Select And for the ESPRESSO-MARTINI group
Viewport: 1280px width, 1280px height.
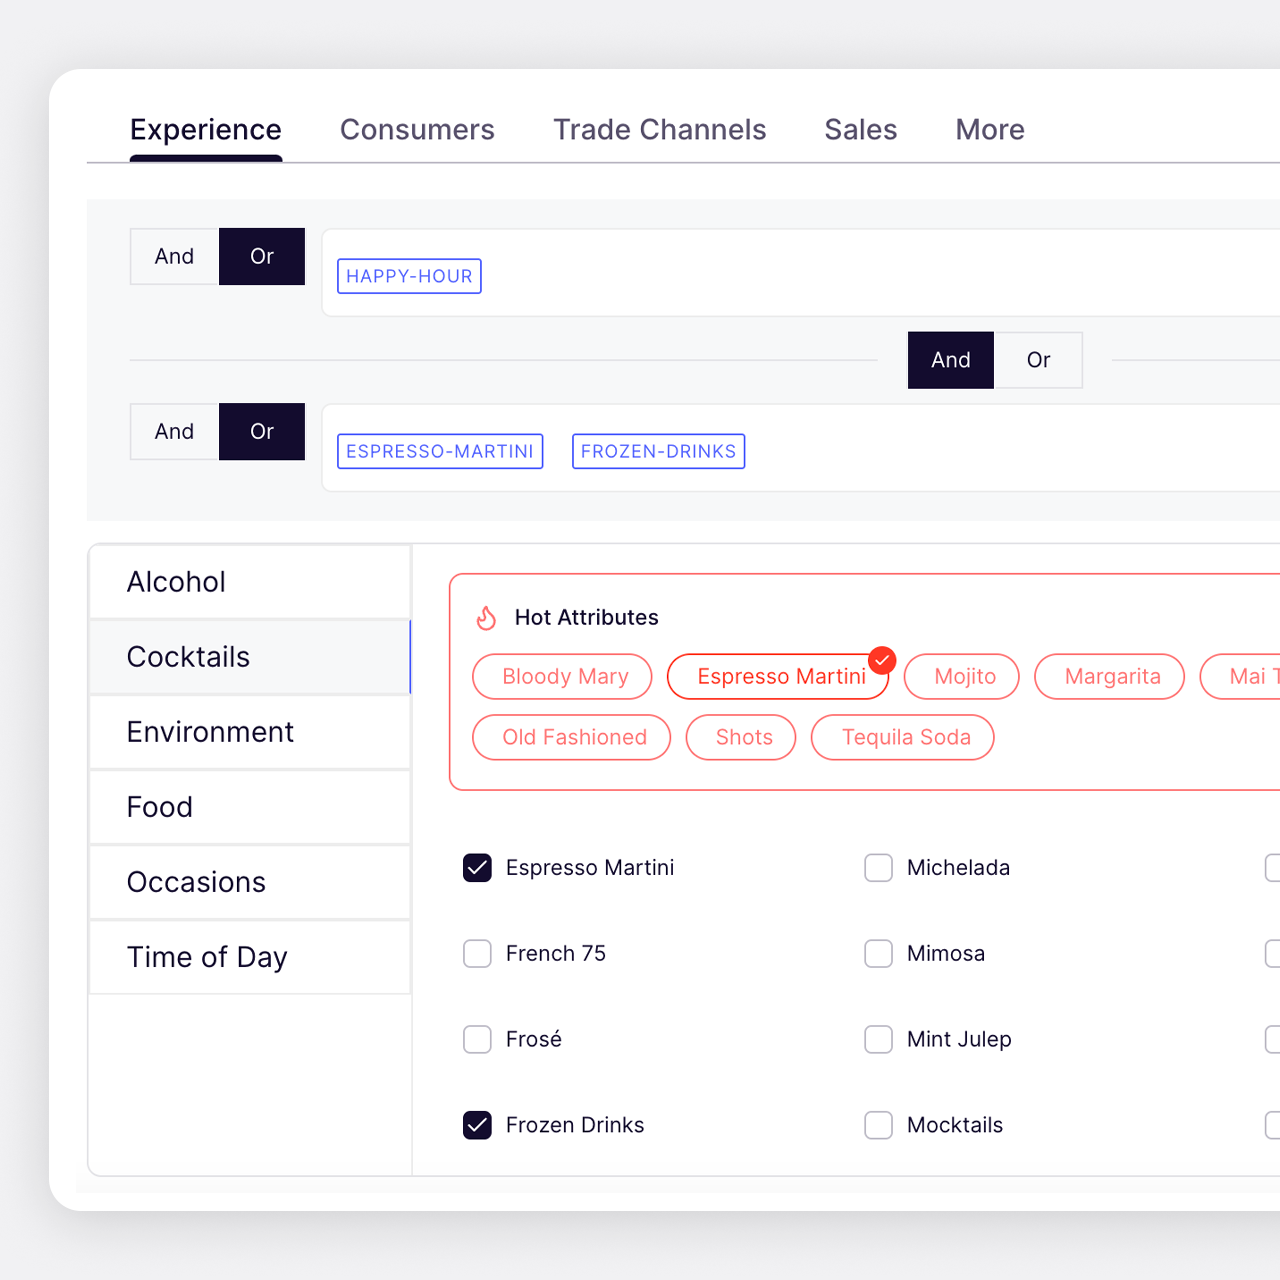point(174,432)
